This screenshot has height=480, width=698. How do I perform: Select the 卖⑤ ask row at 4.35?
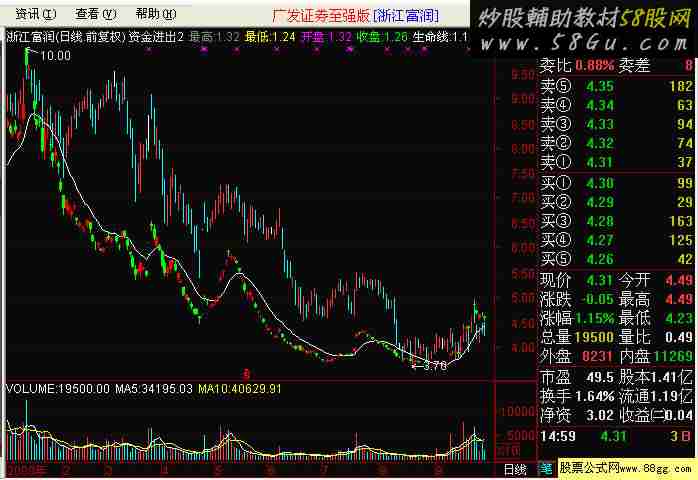pos(617,86)
